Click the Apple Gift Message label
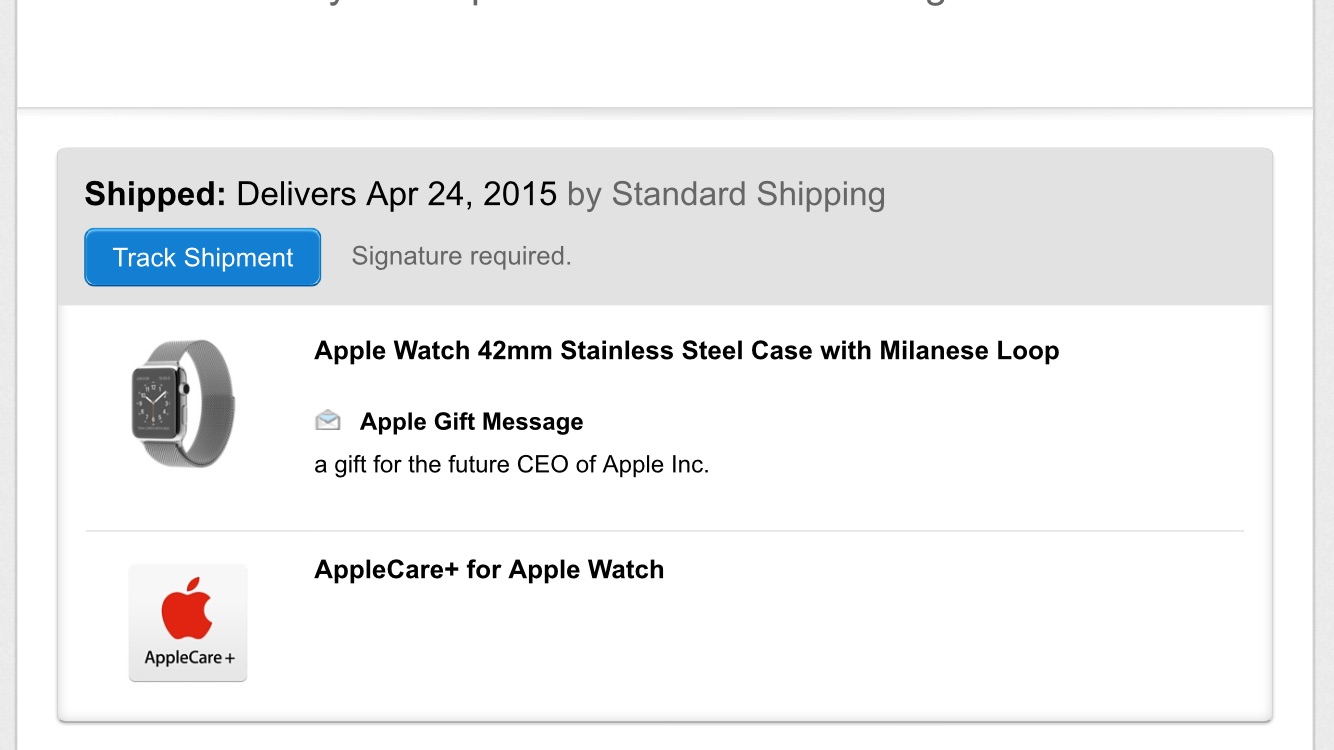Viewport: 1334px width, 750px height. (x=471, y=422)
